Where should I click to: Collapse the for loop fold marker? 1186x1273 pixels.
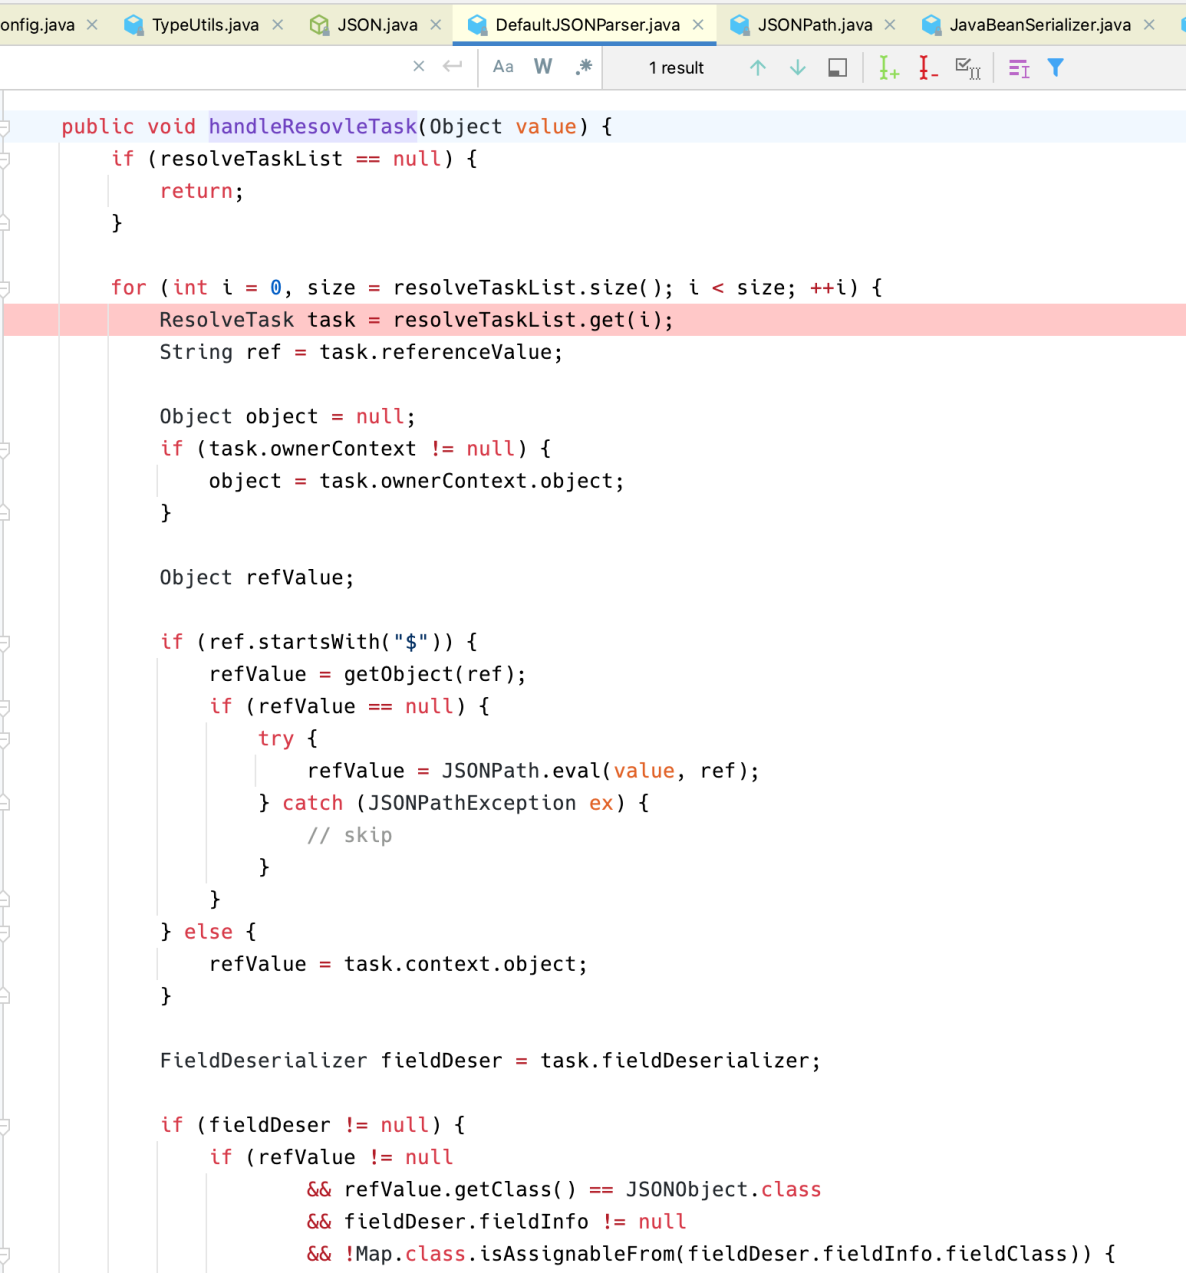tap(5, 288)
